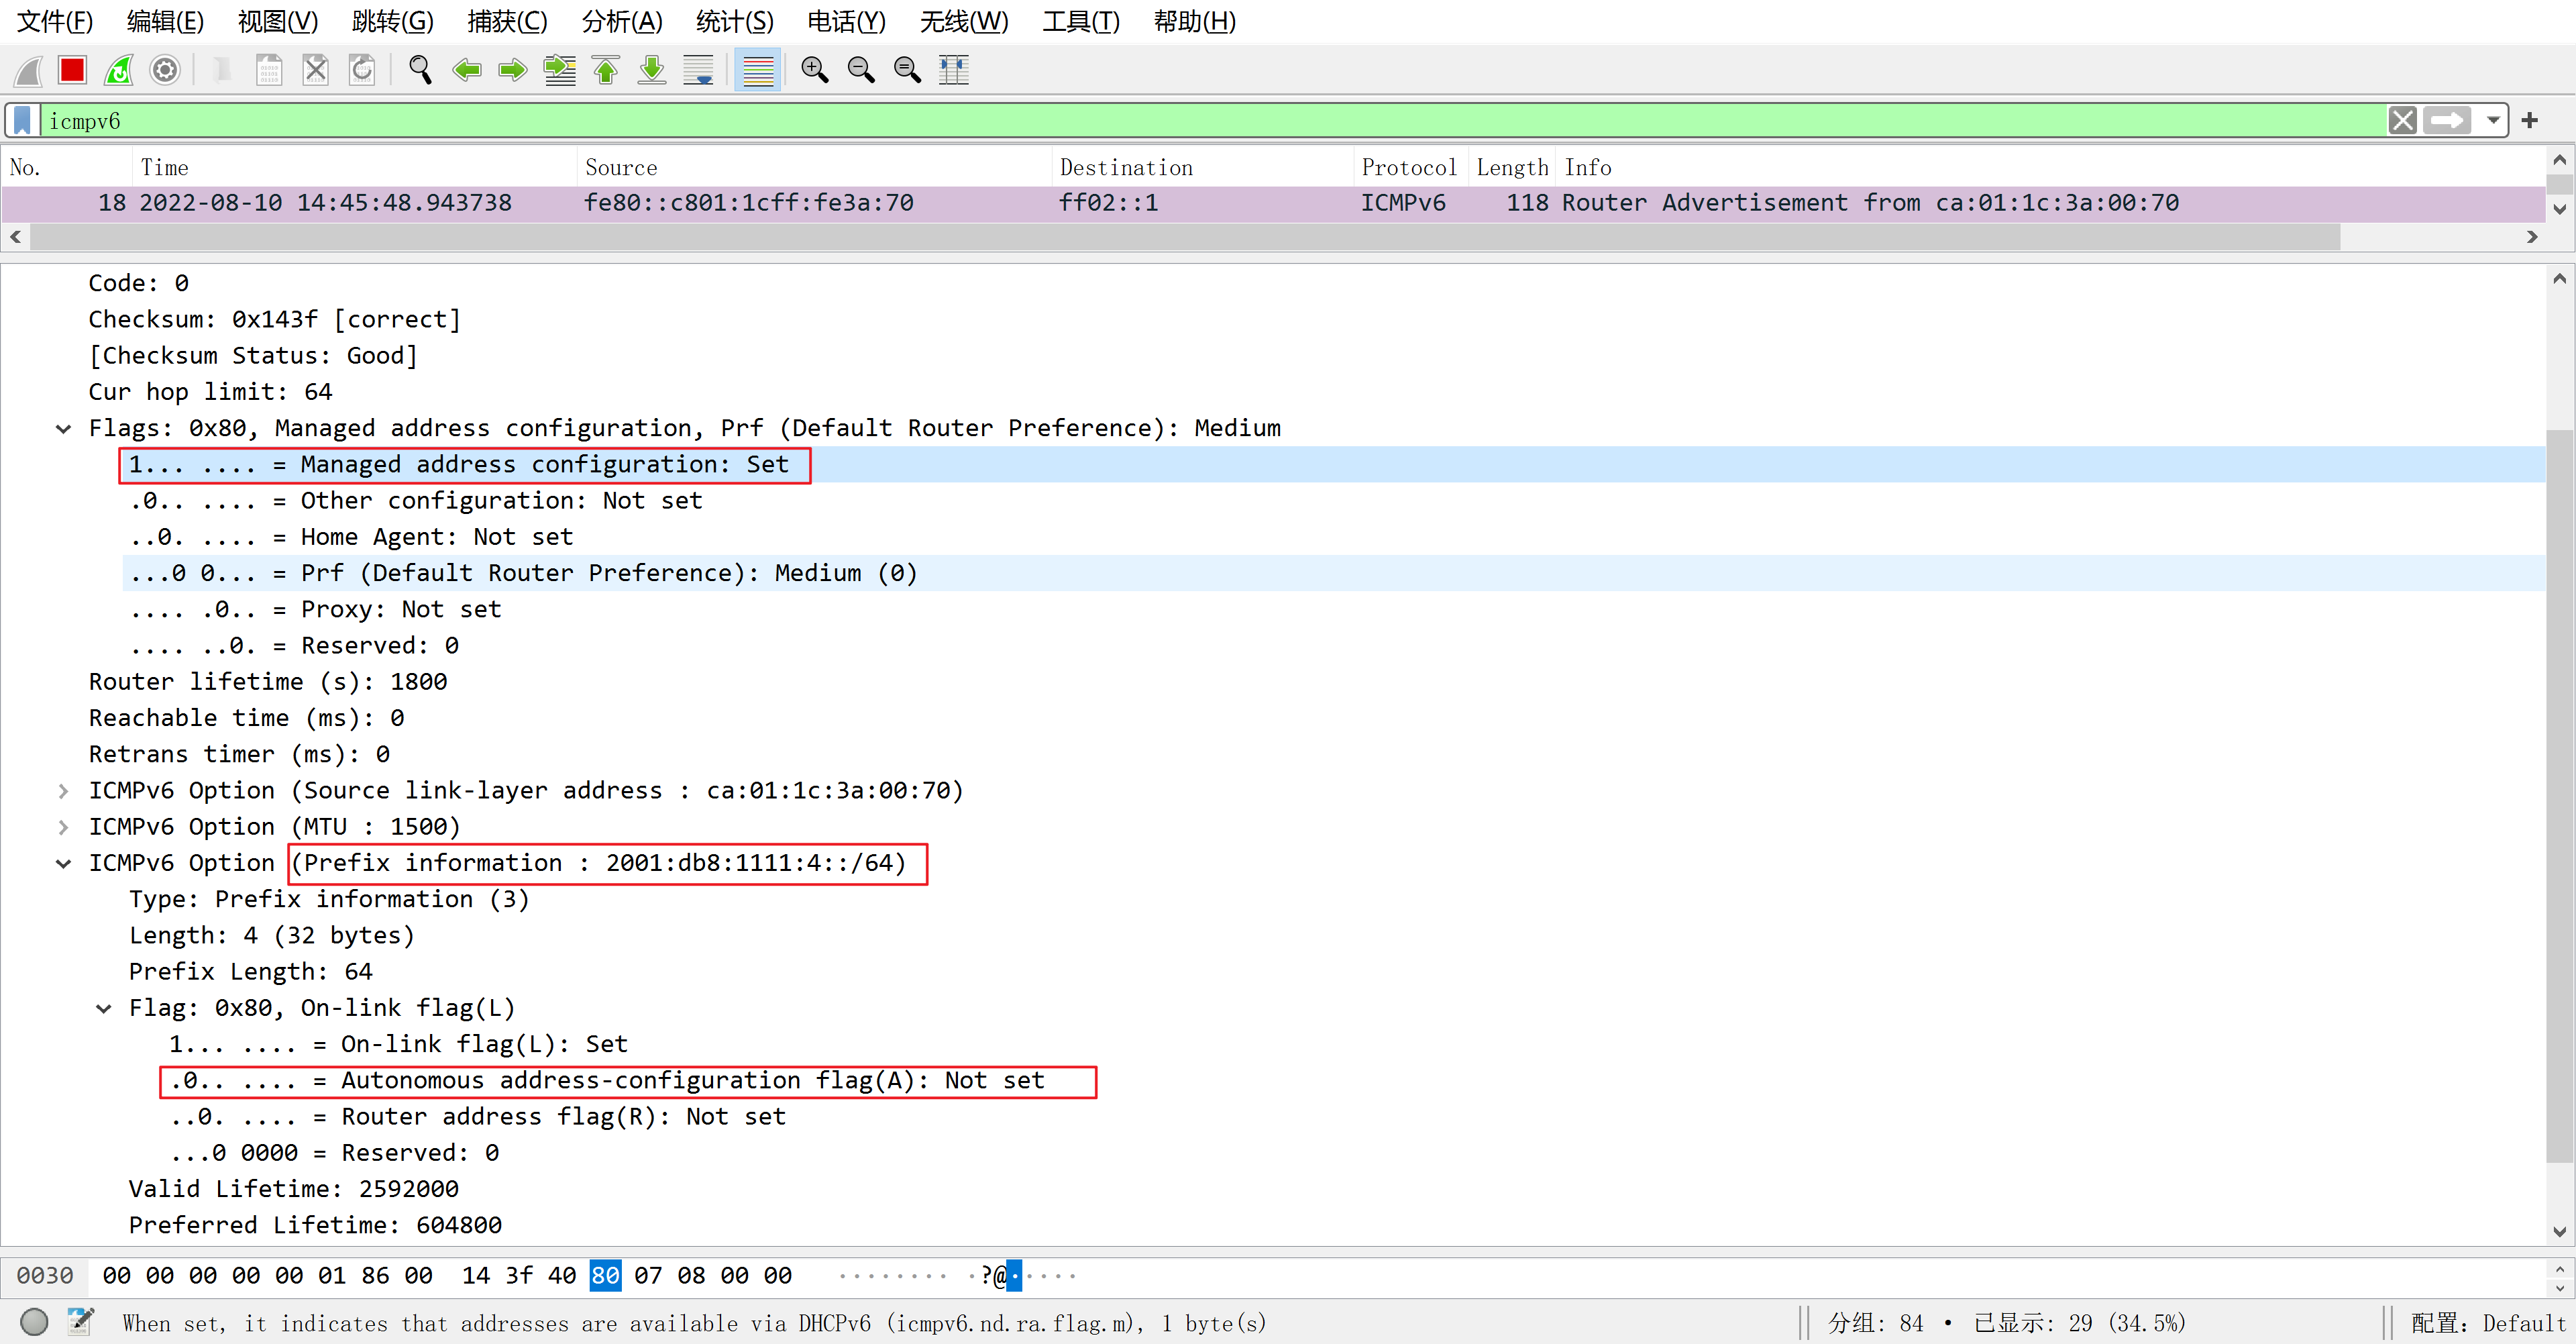Viewport: 2576px width, 1344px height.
Task: Open the 统计(S) menu
Action: click(734, 21)
